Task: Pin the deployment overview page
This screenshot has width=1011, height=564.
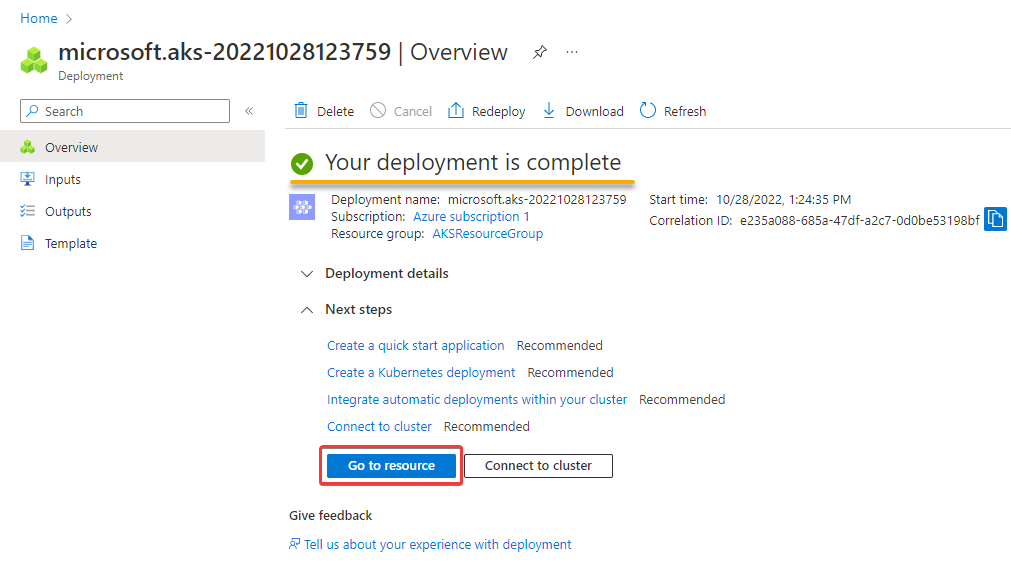Action: coord(540,52)
